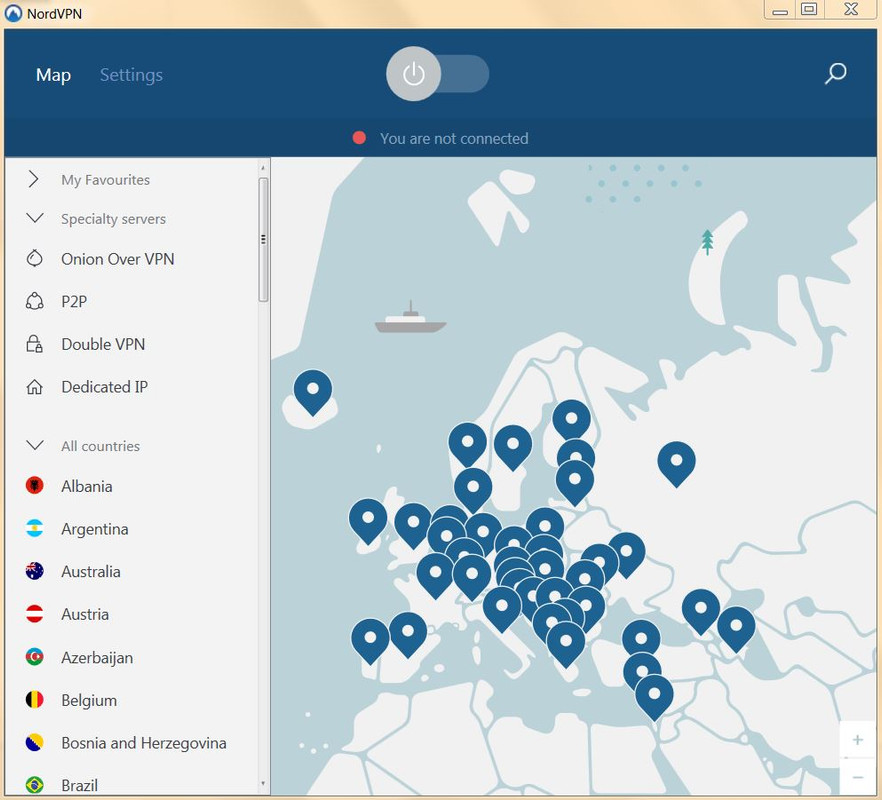The height and width of the screenshot is (800, 882).
Task: Collapse the All countries list
Action: (x=35, y=446)
